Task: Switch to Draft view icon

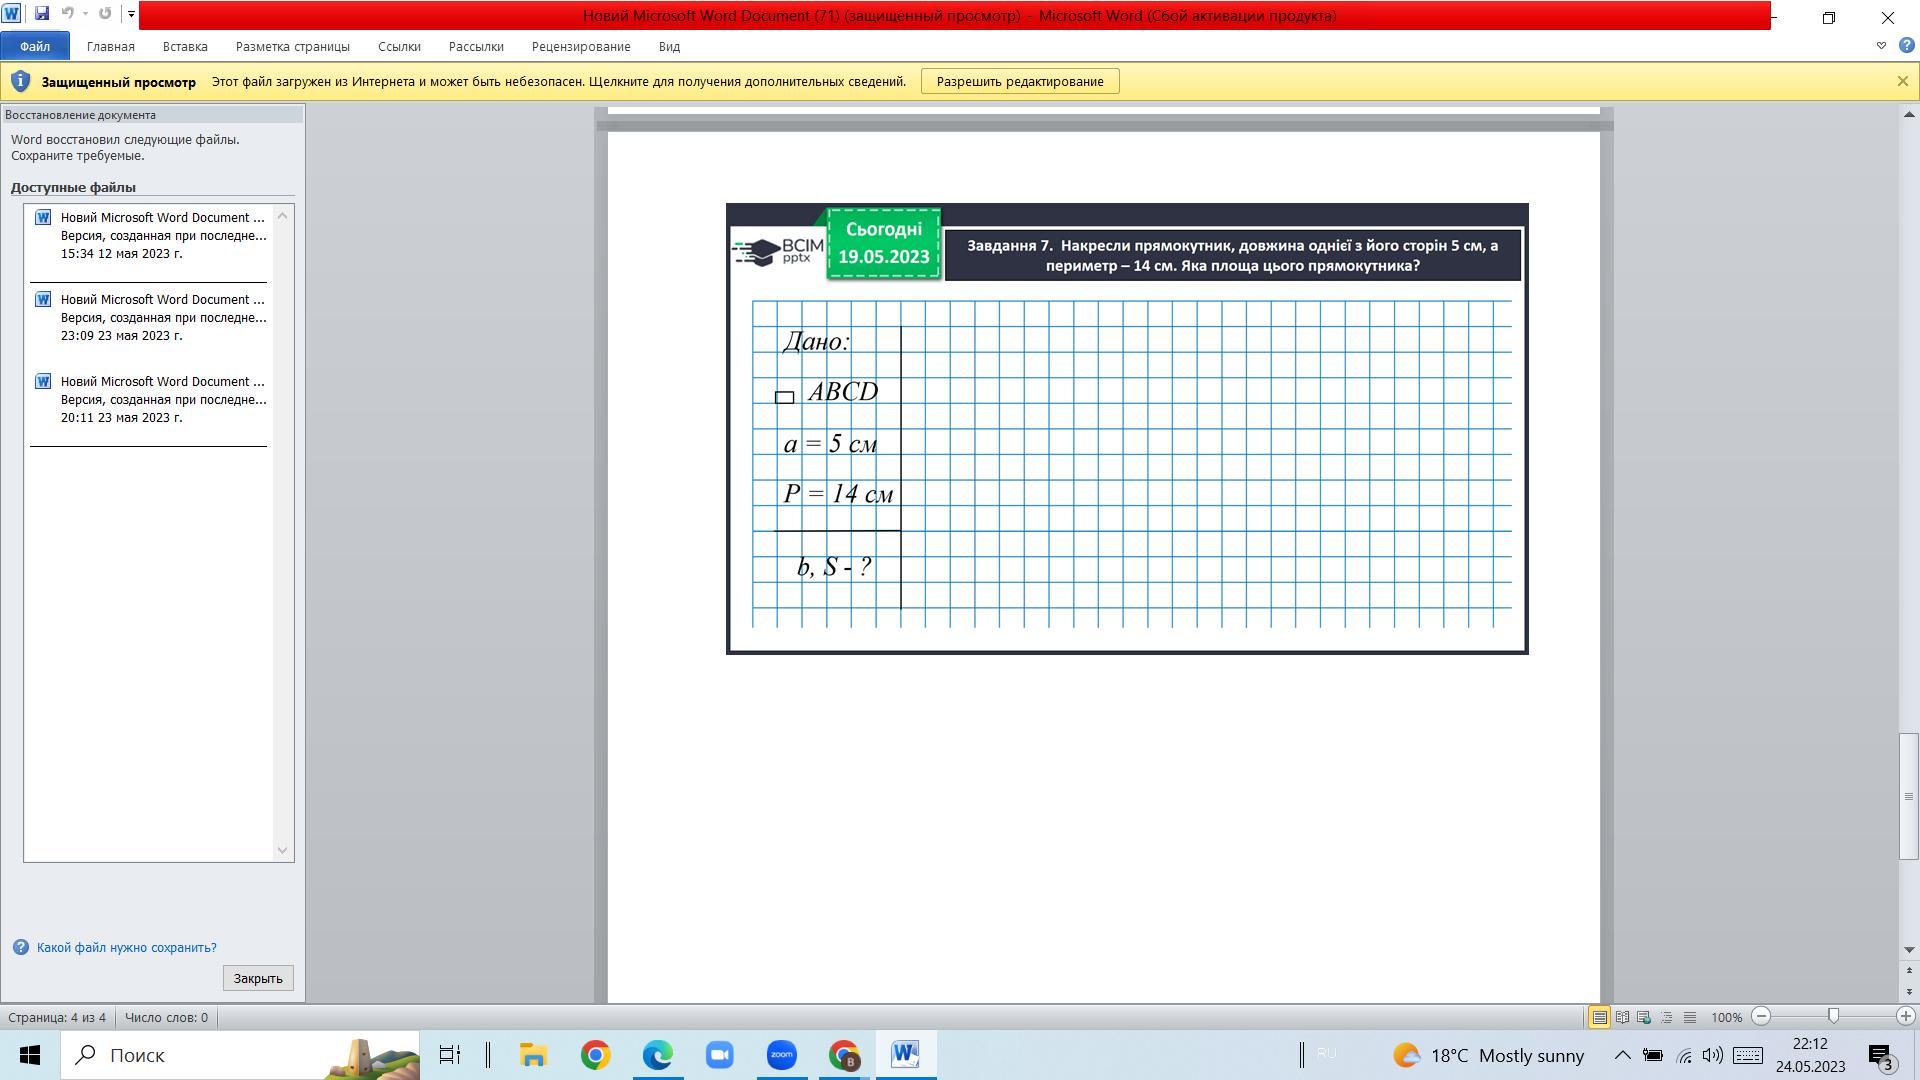Action: [1690, 1017]
